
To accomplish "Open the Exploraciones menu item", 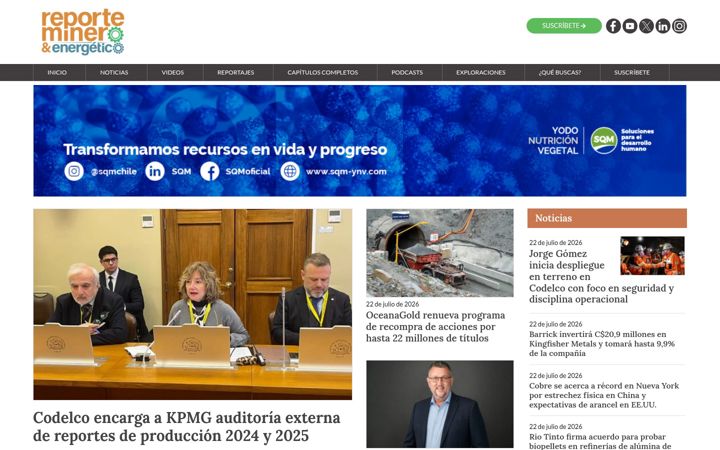I will click(481, 73).
